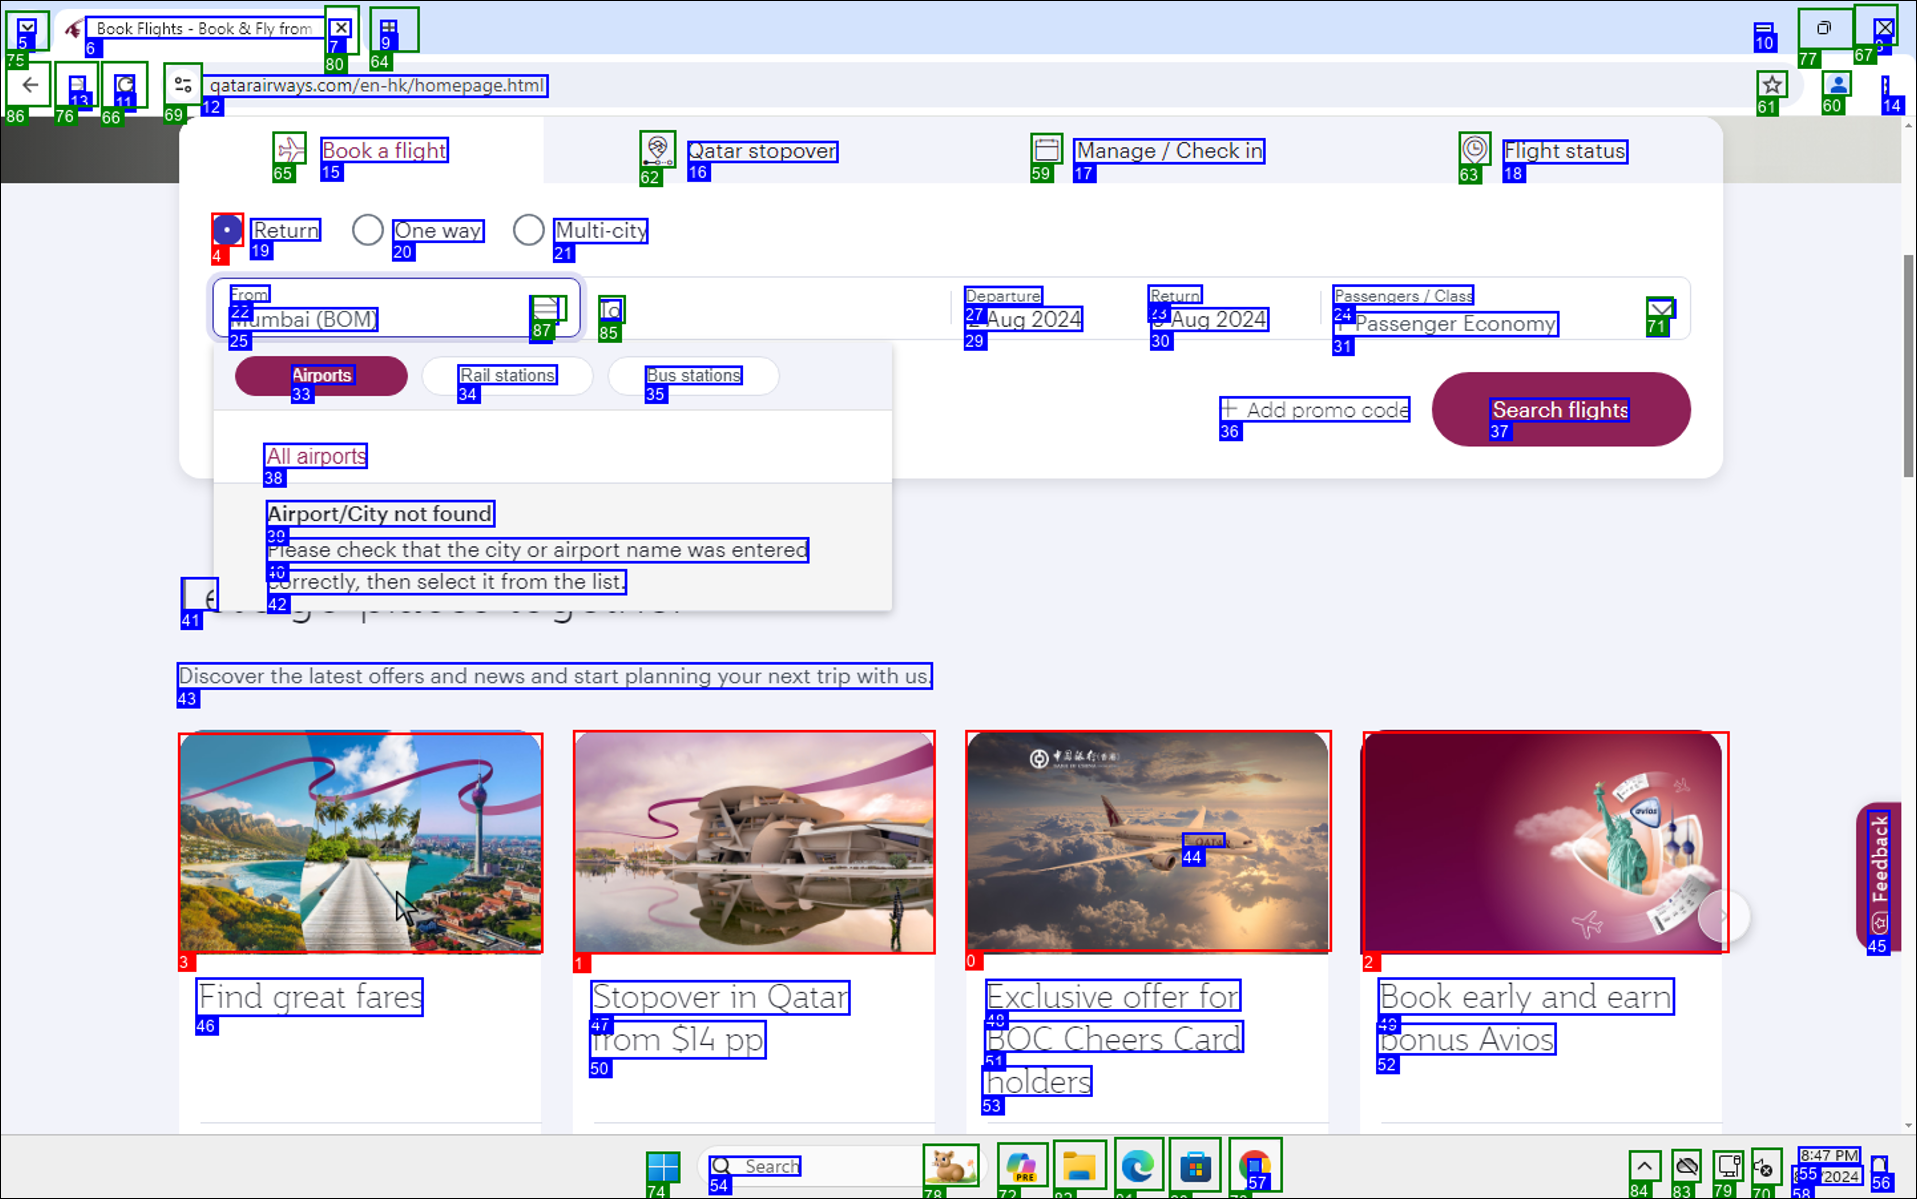
Task: Advance the offers carousel with the arrow
Action: [1723, 916]
